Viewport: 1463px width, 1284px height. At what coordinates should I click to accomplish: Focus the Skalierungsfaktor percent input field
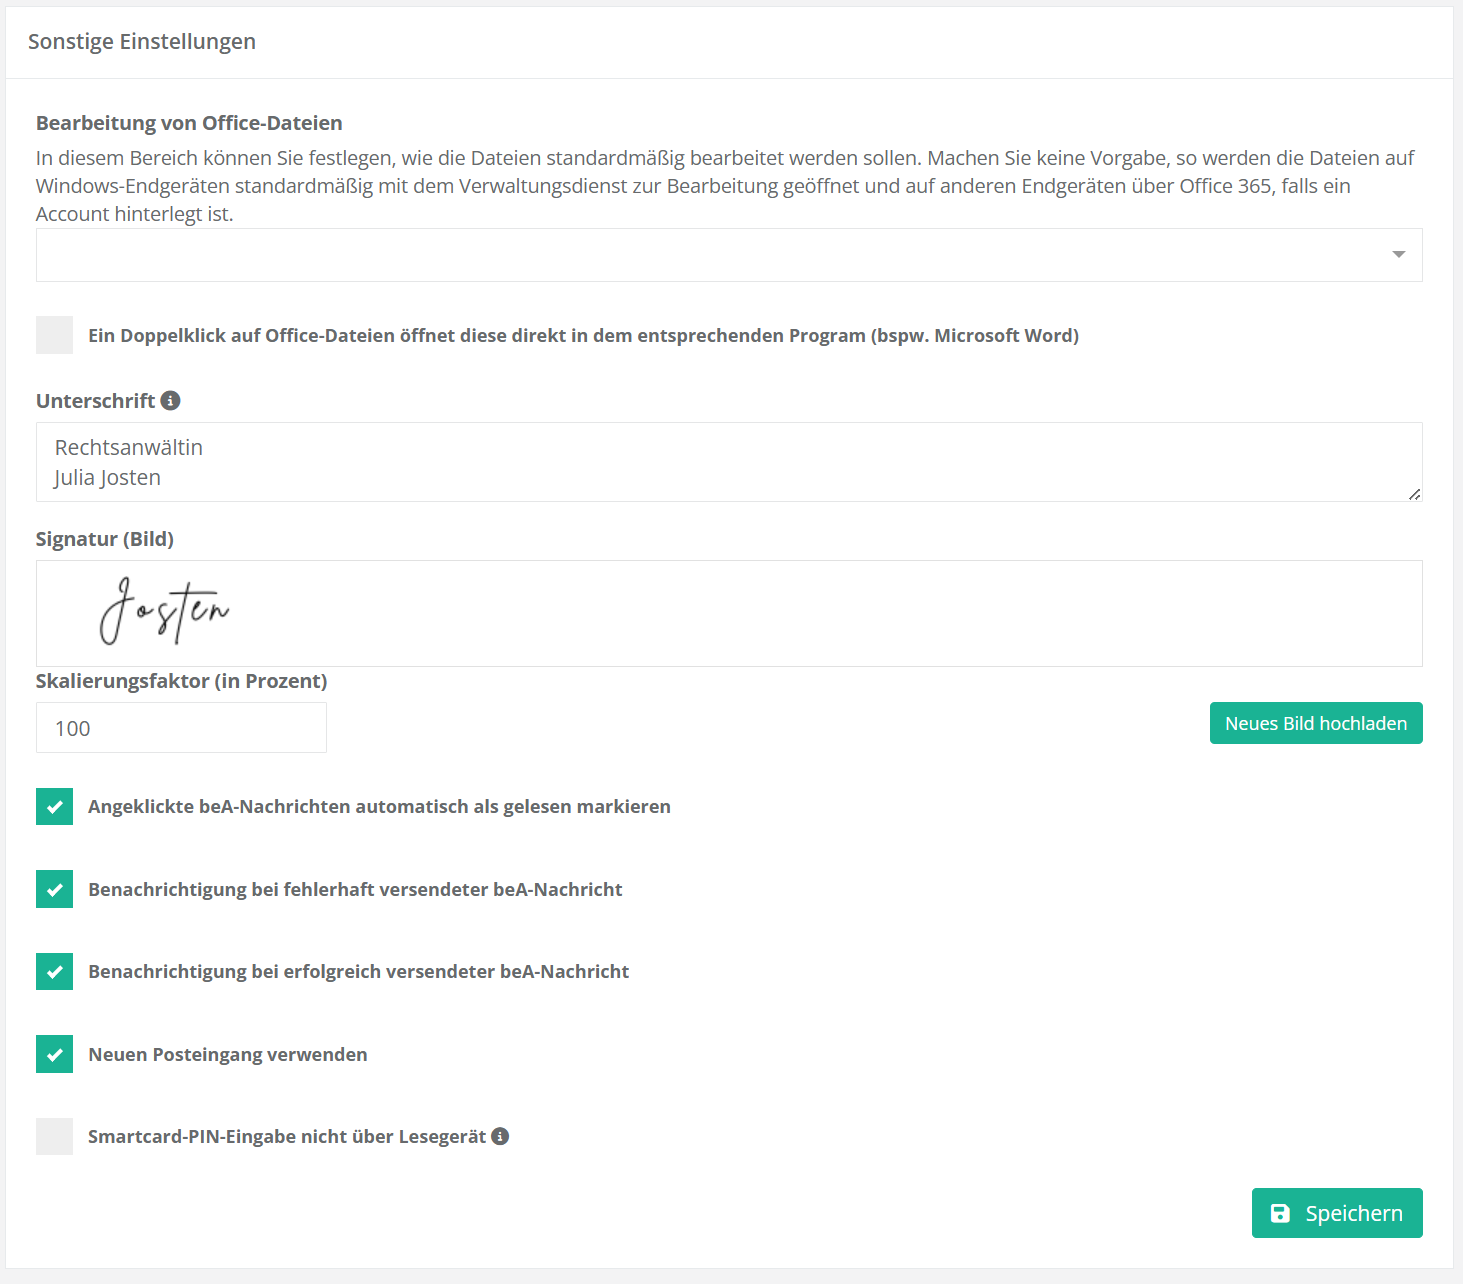pyautogui.click(x=181, y=728)
